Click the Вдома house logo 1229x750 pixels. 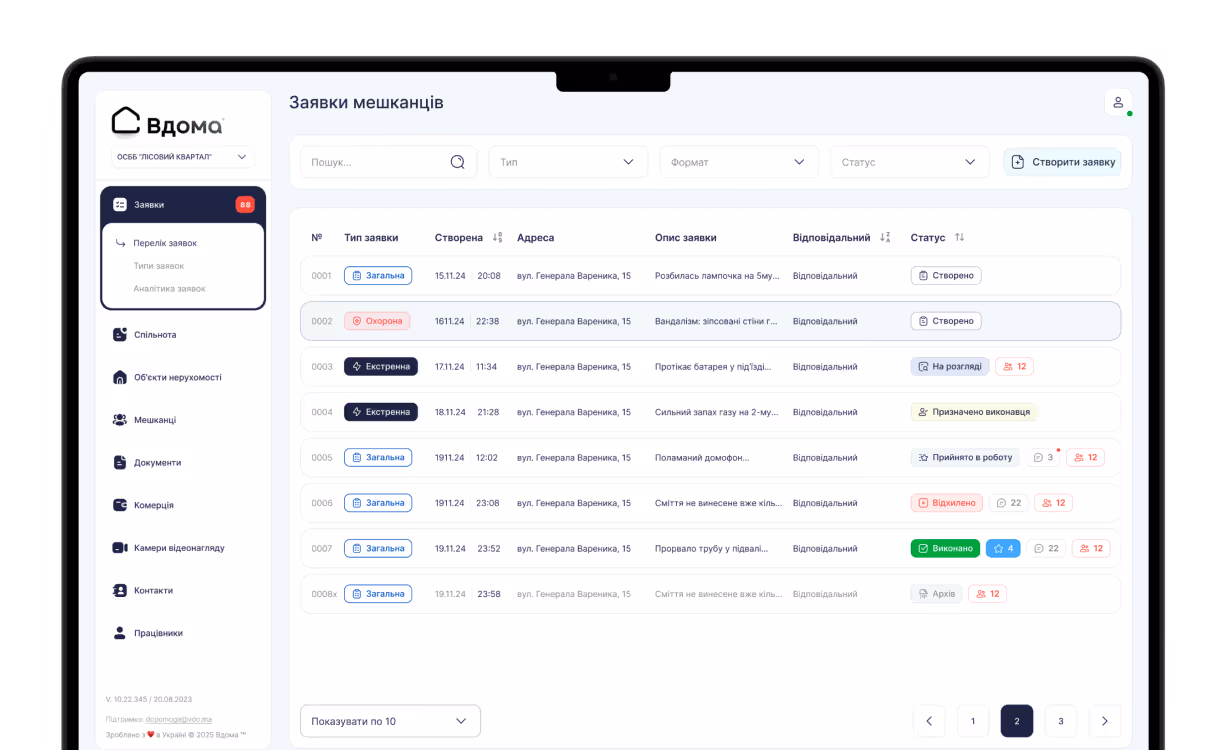[167, 121]
